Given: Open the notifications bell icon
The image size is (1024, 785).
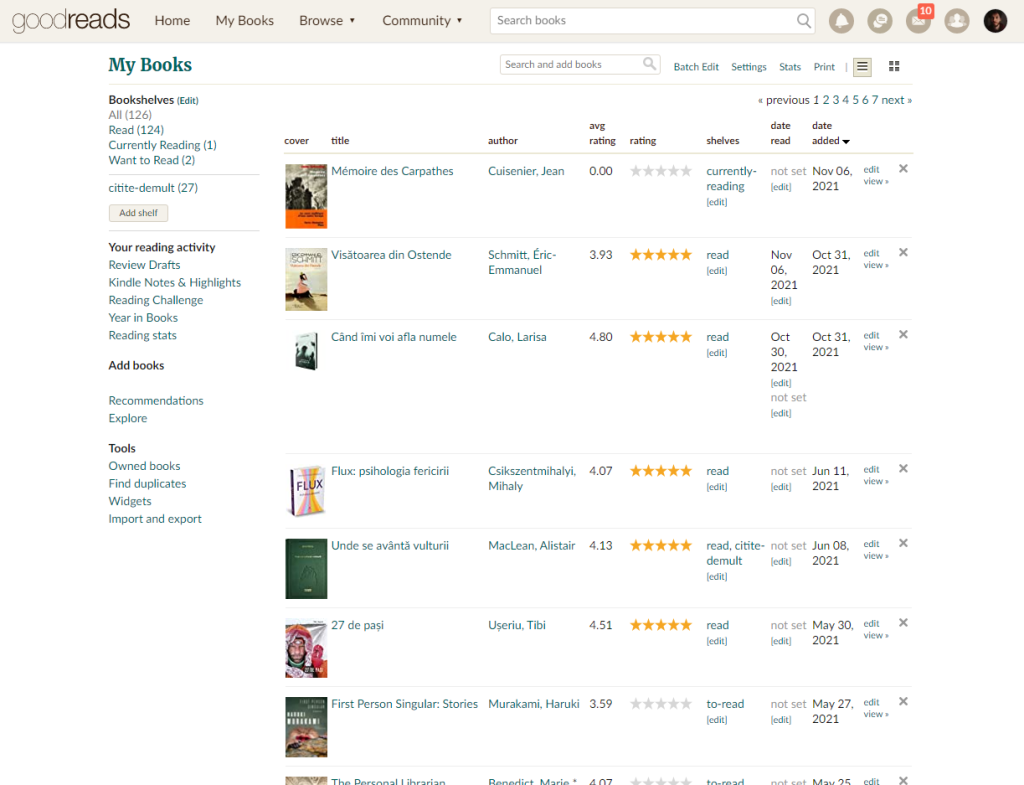Looking at the screenshot, I should pos(841,22).
